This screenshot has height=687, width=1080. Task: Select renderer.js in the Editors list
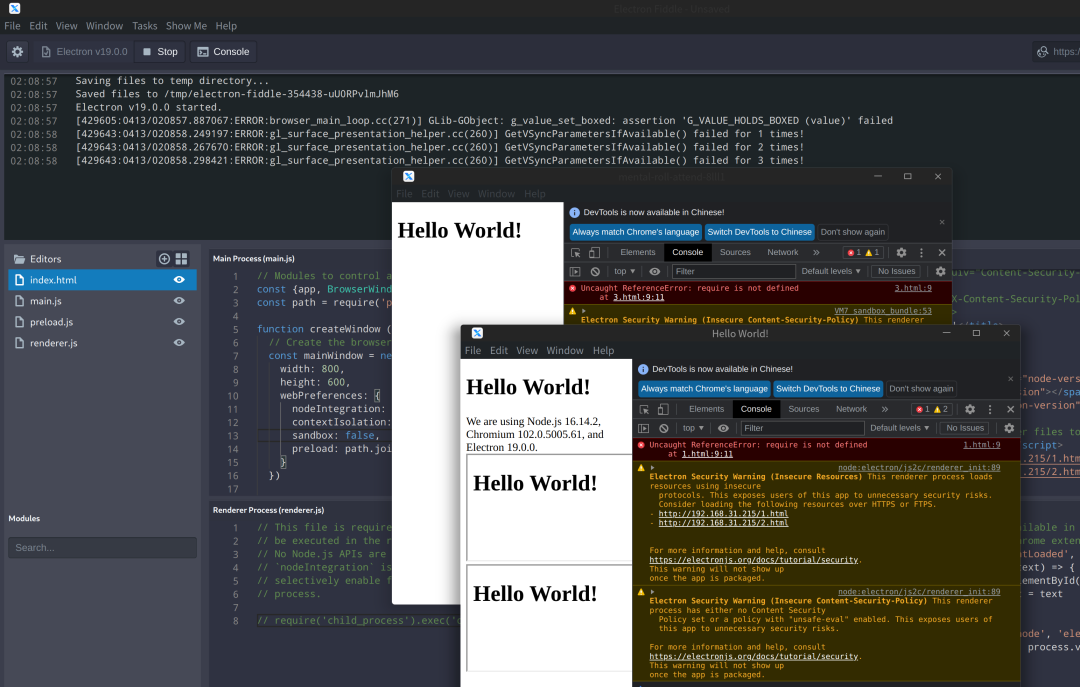coord(102,342)
